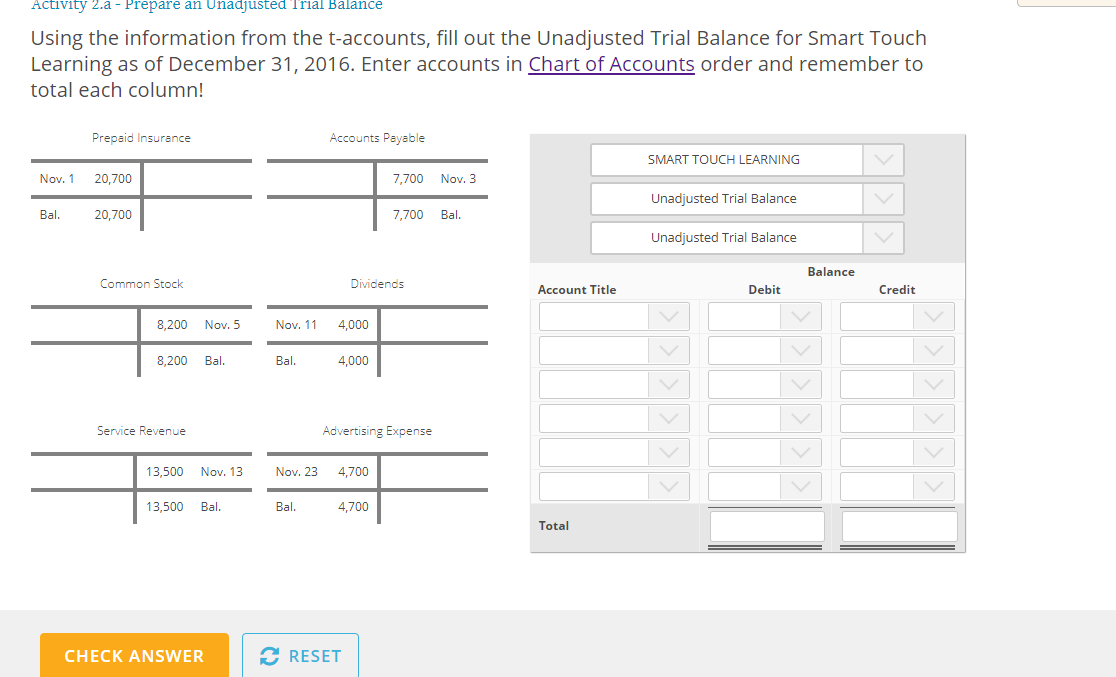The height and width of the screenshot is (677, 1116).
Task: Click the CHECK ANSWER button
Action: (x=135, y=656)
